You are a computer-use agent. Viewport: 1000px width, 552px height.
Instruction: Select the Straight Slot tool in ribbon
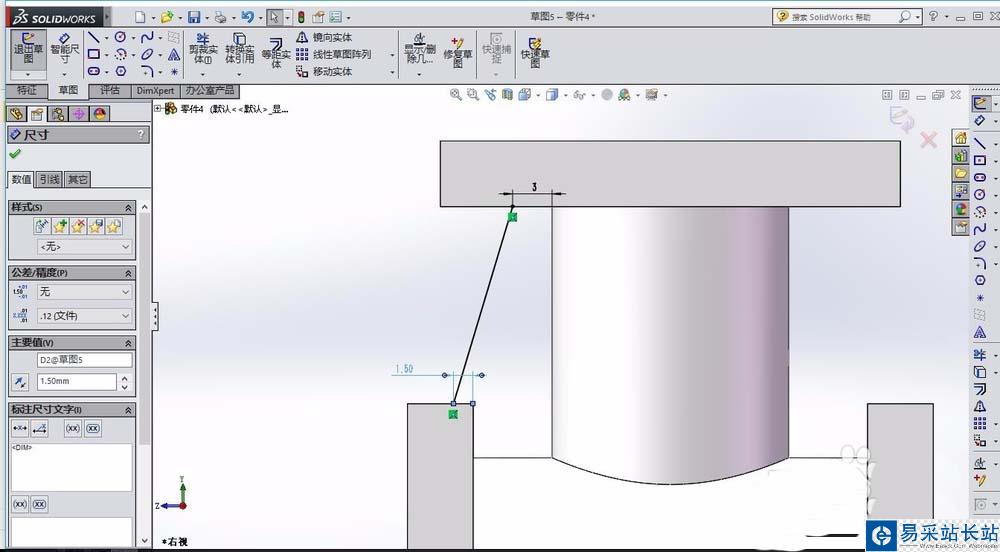click(94, 71)
